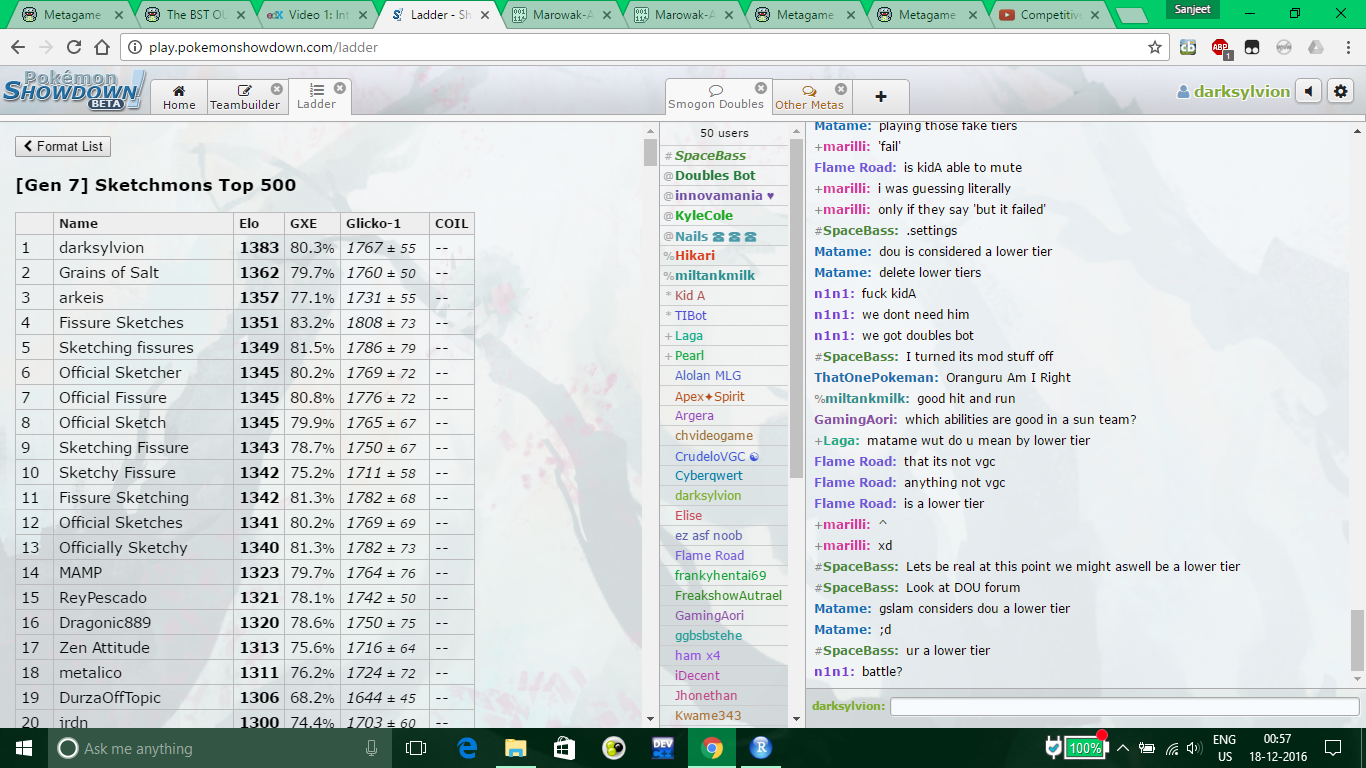This screenshot has height=768, width=1366.
Task: Open the Windows Start menu
Action: (x=23, y=748)
